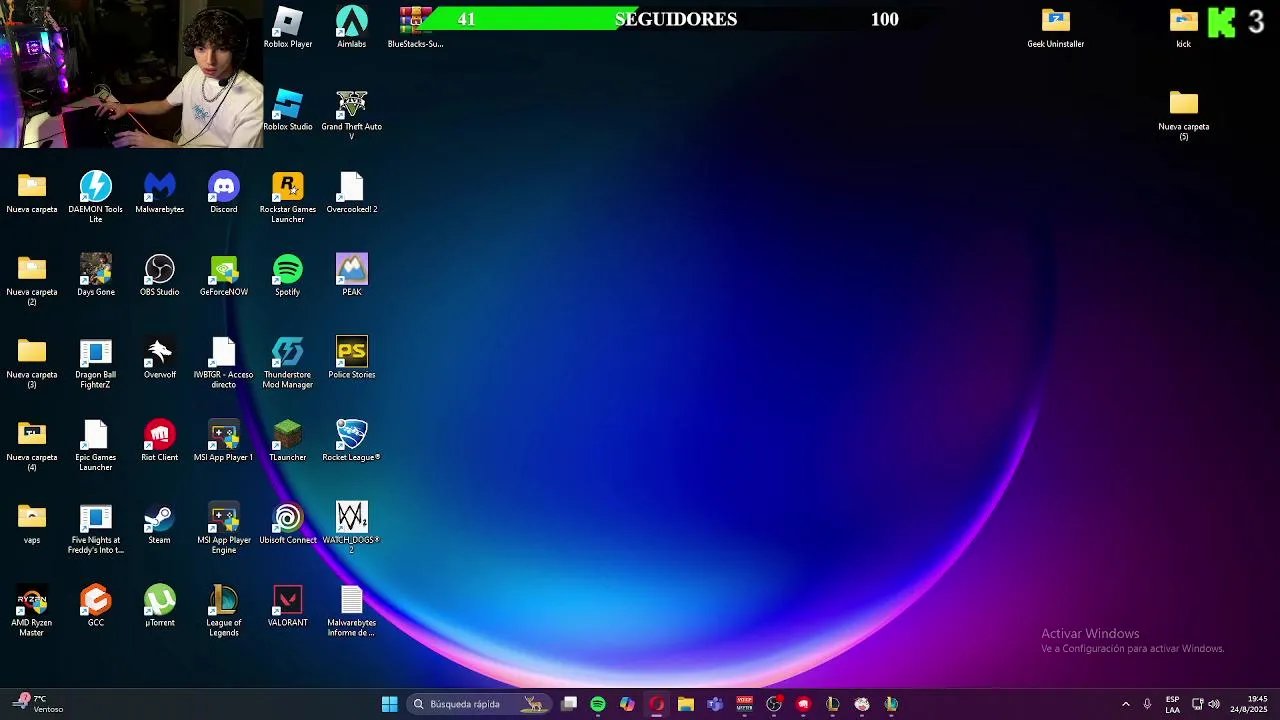Viewport: 1280px width, 720px height.
Task: Select the Grand Theft Auto V icon
Action: [x=351, y=114]
